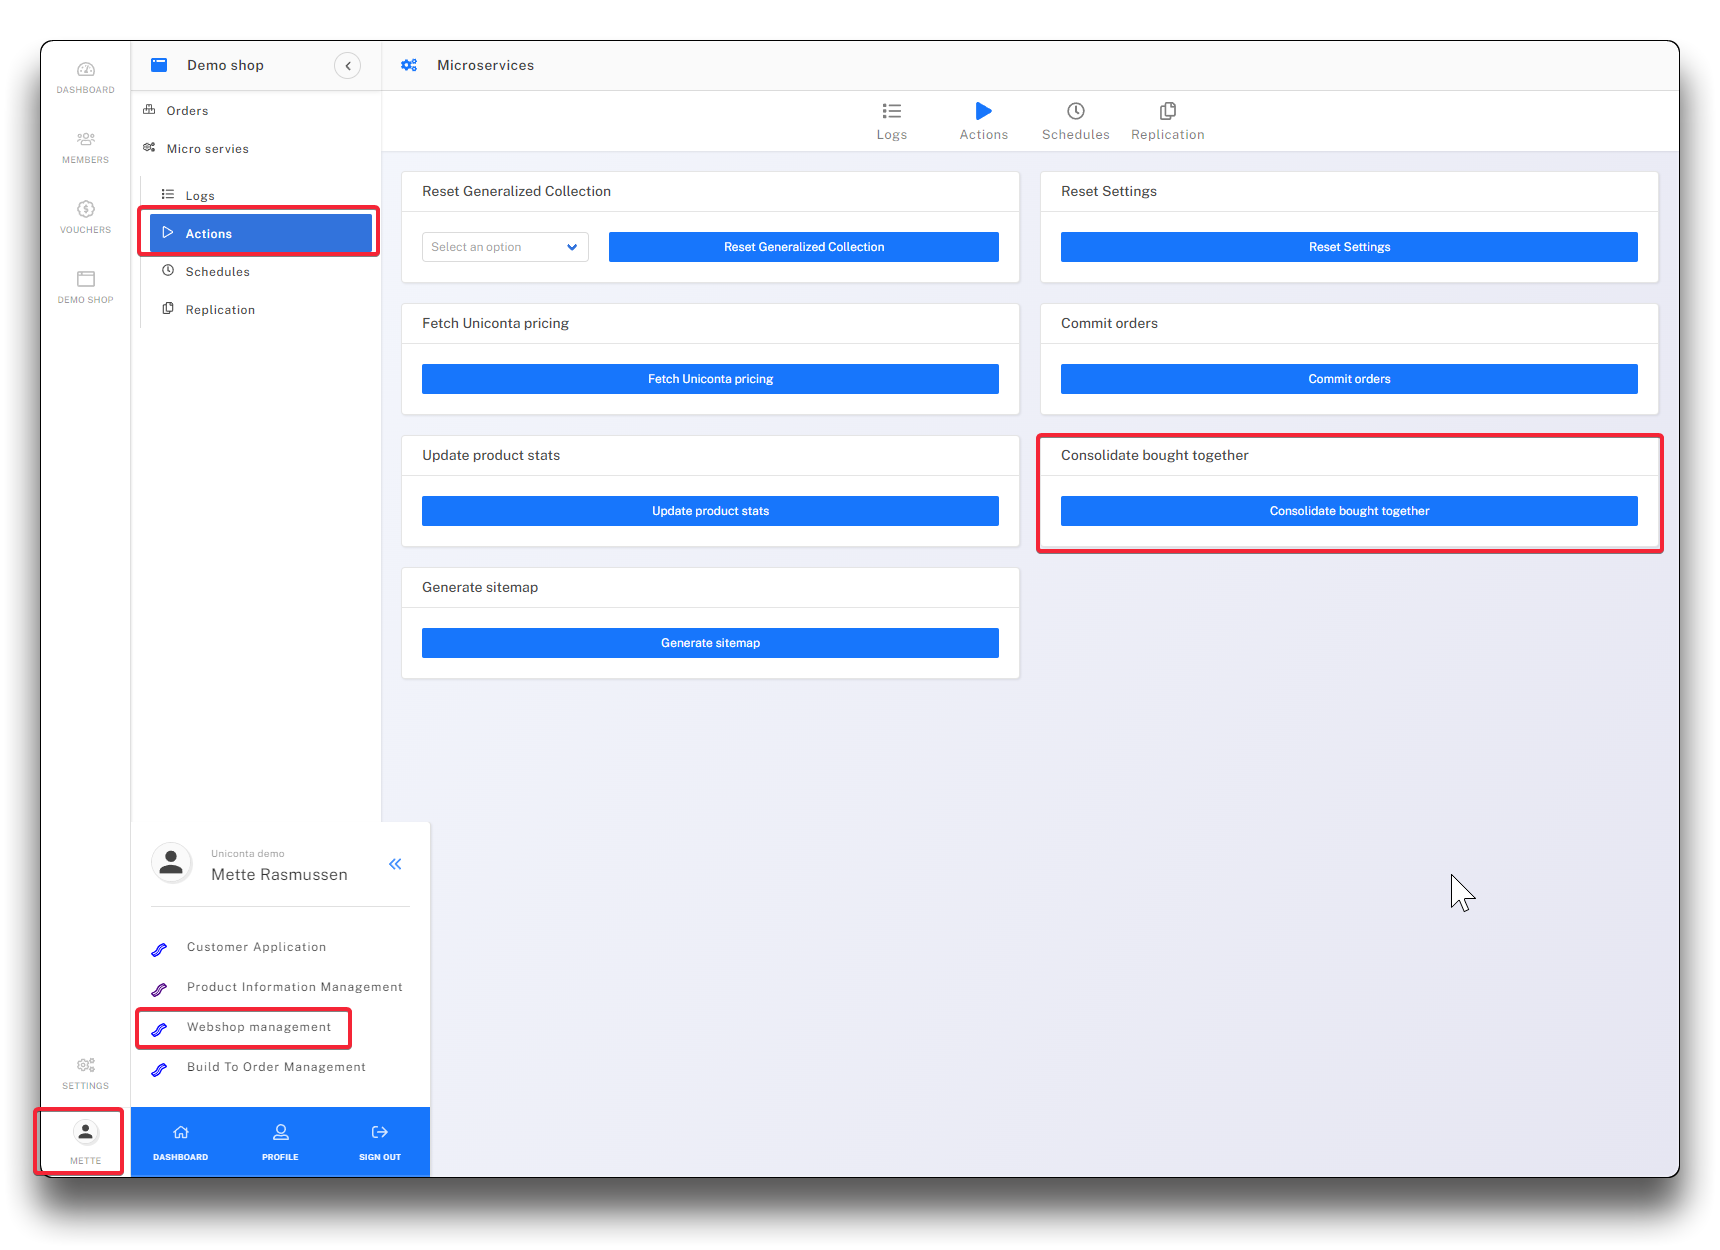1720x1250 pixels.
Task: Open the Logs tab at top
Action: point(891,121)
